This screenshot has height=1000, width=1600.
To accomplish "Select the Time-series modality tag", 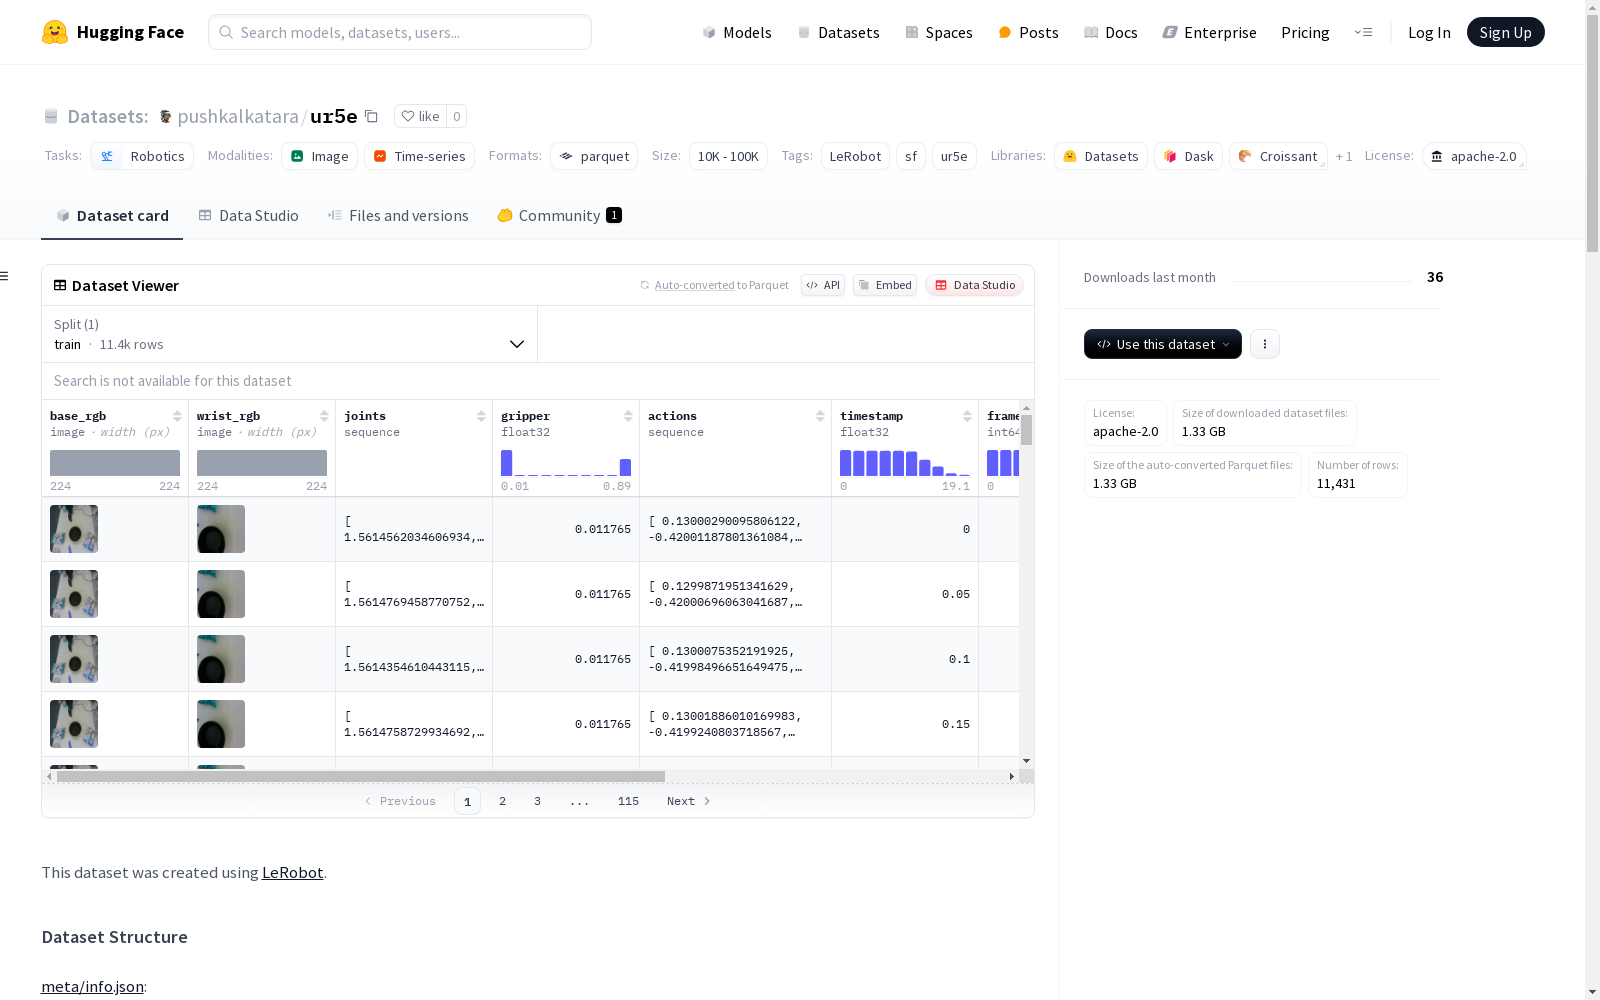I will 419,156.
